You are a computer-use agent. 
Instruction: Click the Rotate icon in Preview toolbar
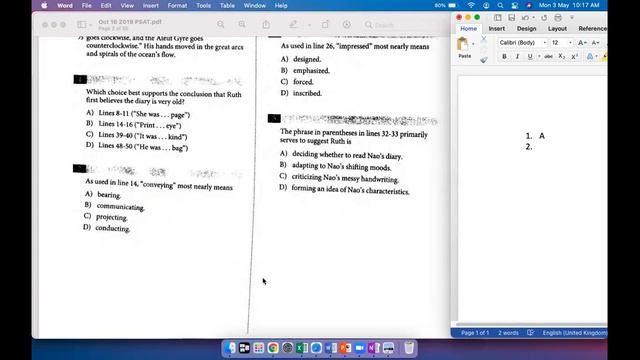pyautogui.click(x=325, y=24)
